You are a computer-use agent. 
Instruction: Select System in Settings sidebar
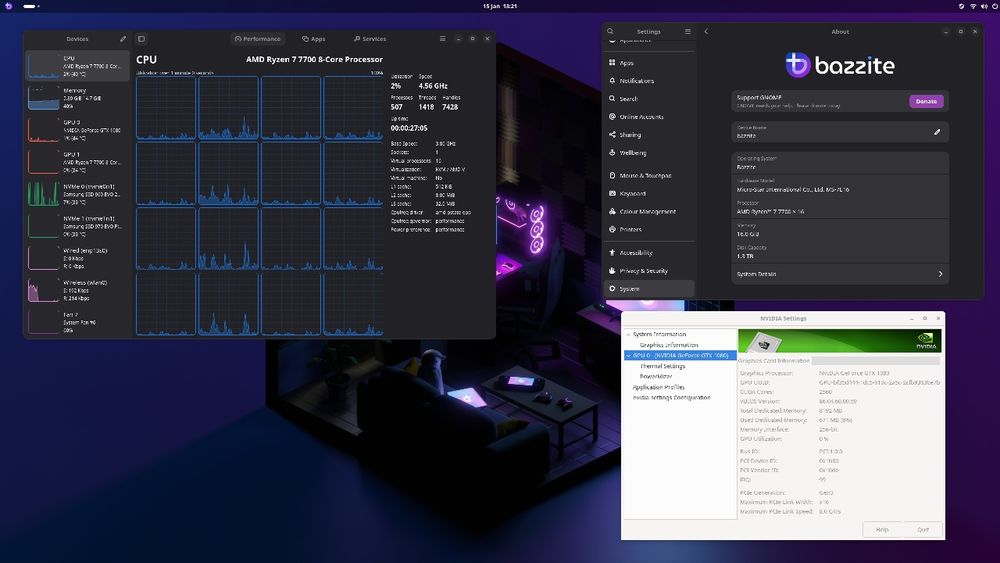click(x=649, y=289)
